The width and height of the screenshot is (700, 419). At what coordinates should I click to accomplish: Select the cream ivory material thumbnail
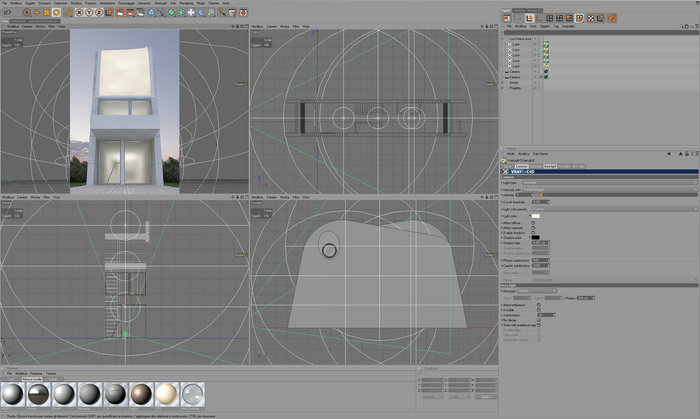click(x=167, y=394)
